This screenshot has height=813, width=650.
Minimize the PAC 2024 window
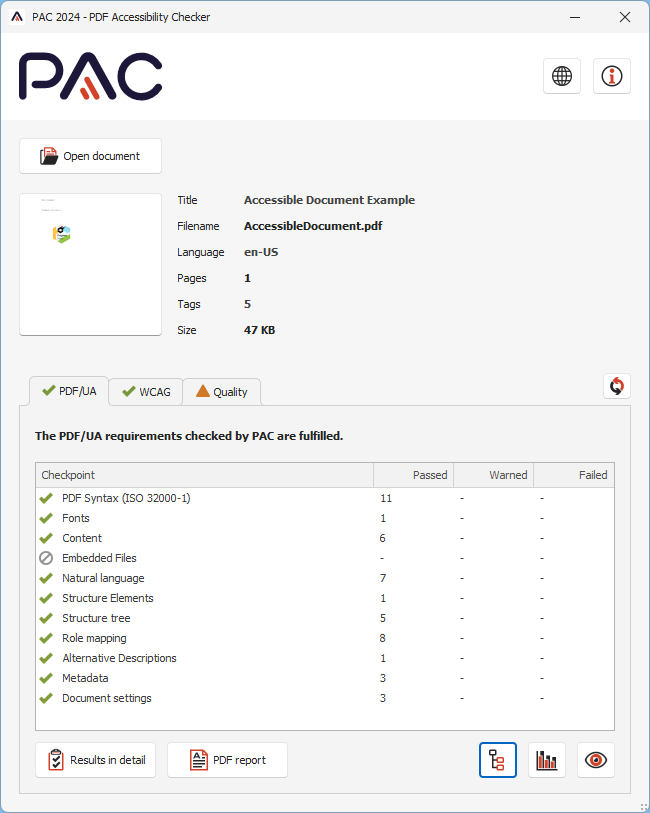pos(574,17)
